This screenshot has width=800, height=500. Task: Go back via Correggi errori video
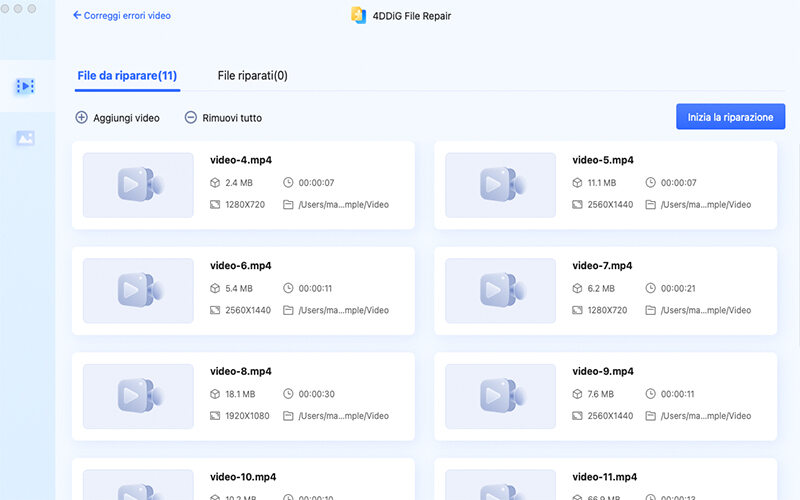pos(122,15)
